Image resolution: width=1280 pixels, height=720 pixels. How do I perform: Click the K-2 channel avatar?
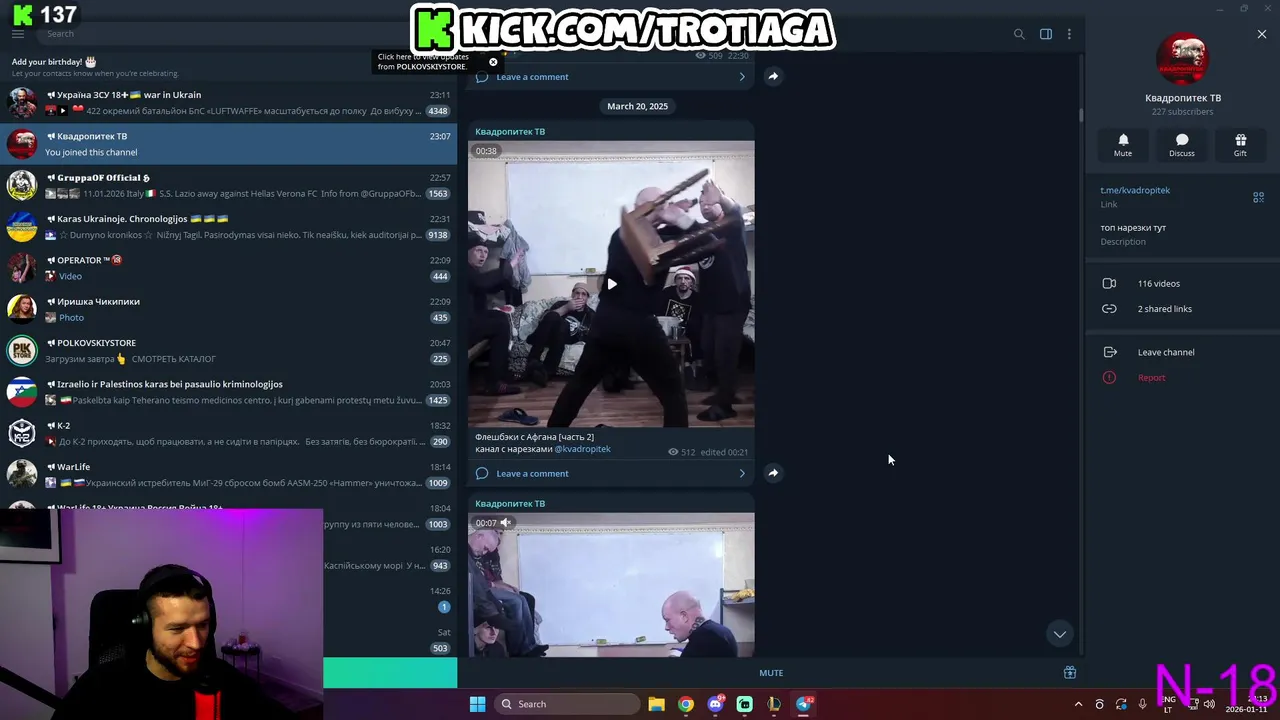[x=22, y=433]
